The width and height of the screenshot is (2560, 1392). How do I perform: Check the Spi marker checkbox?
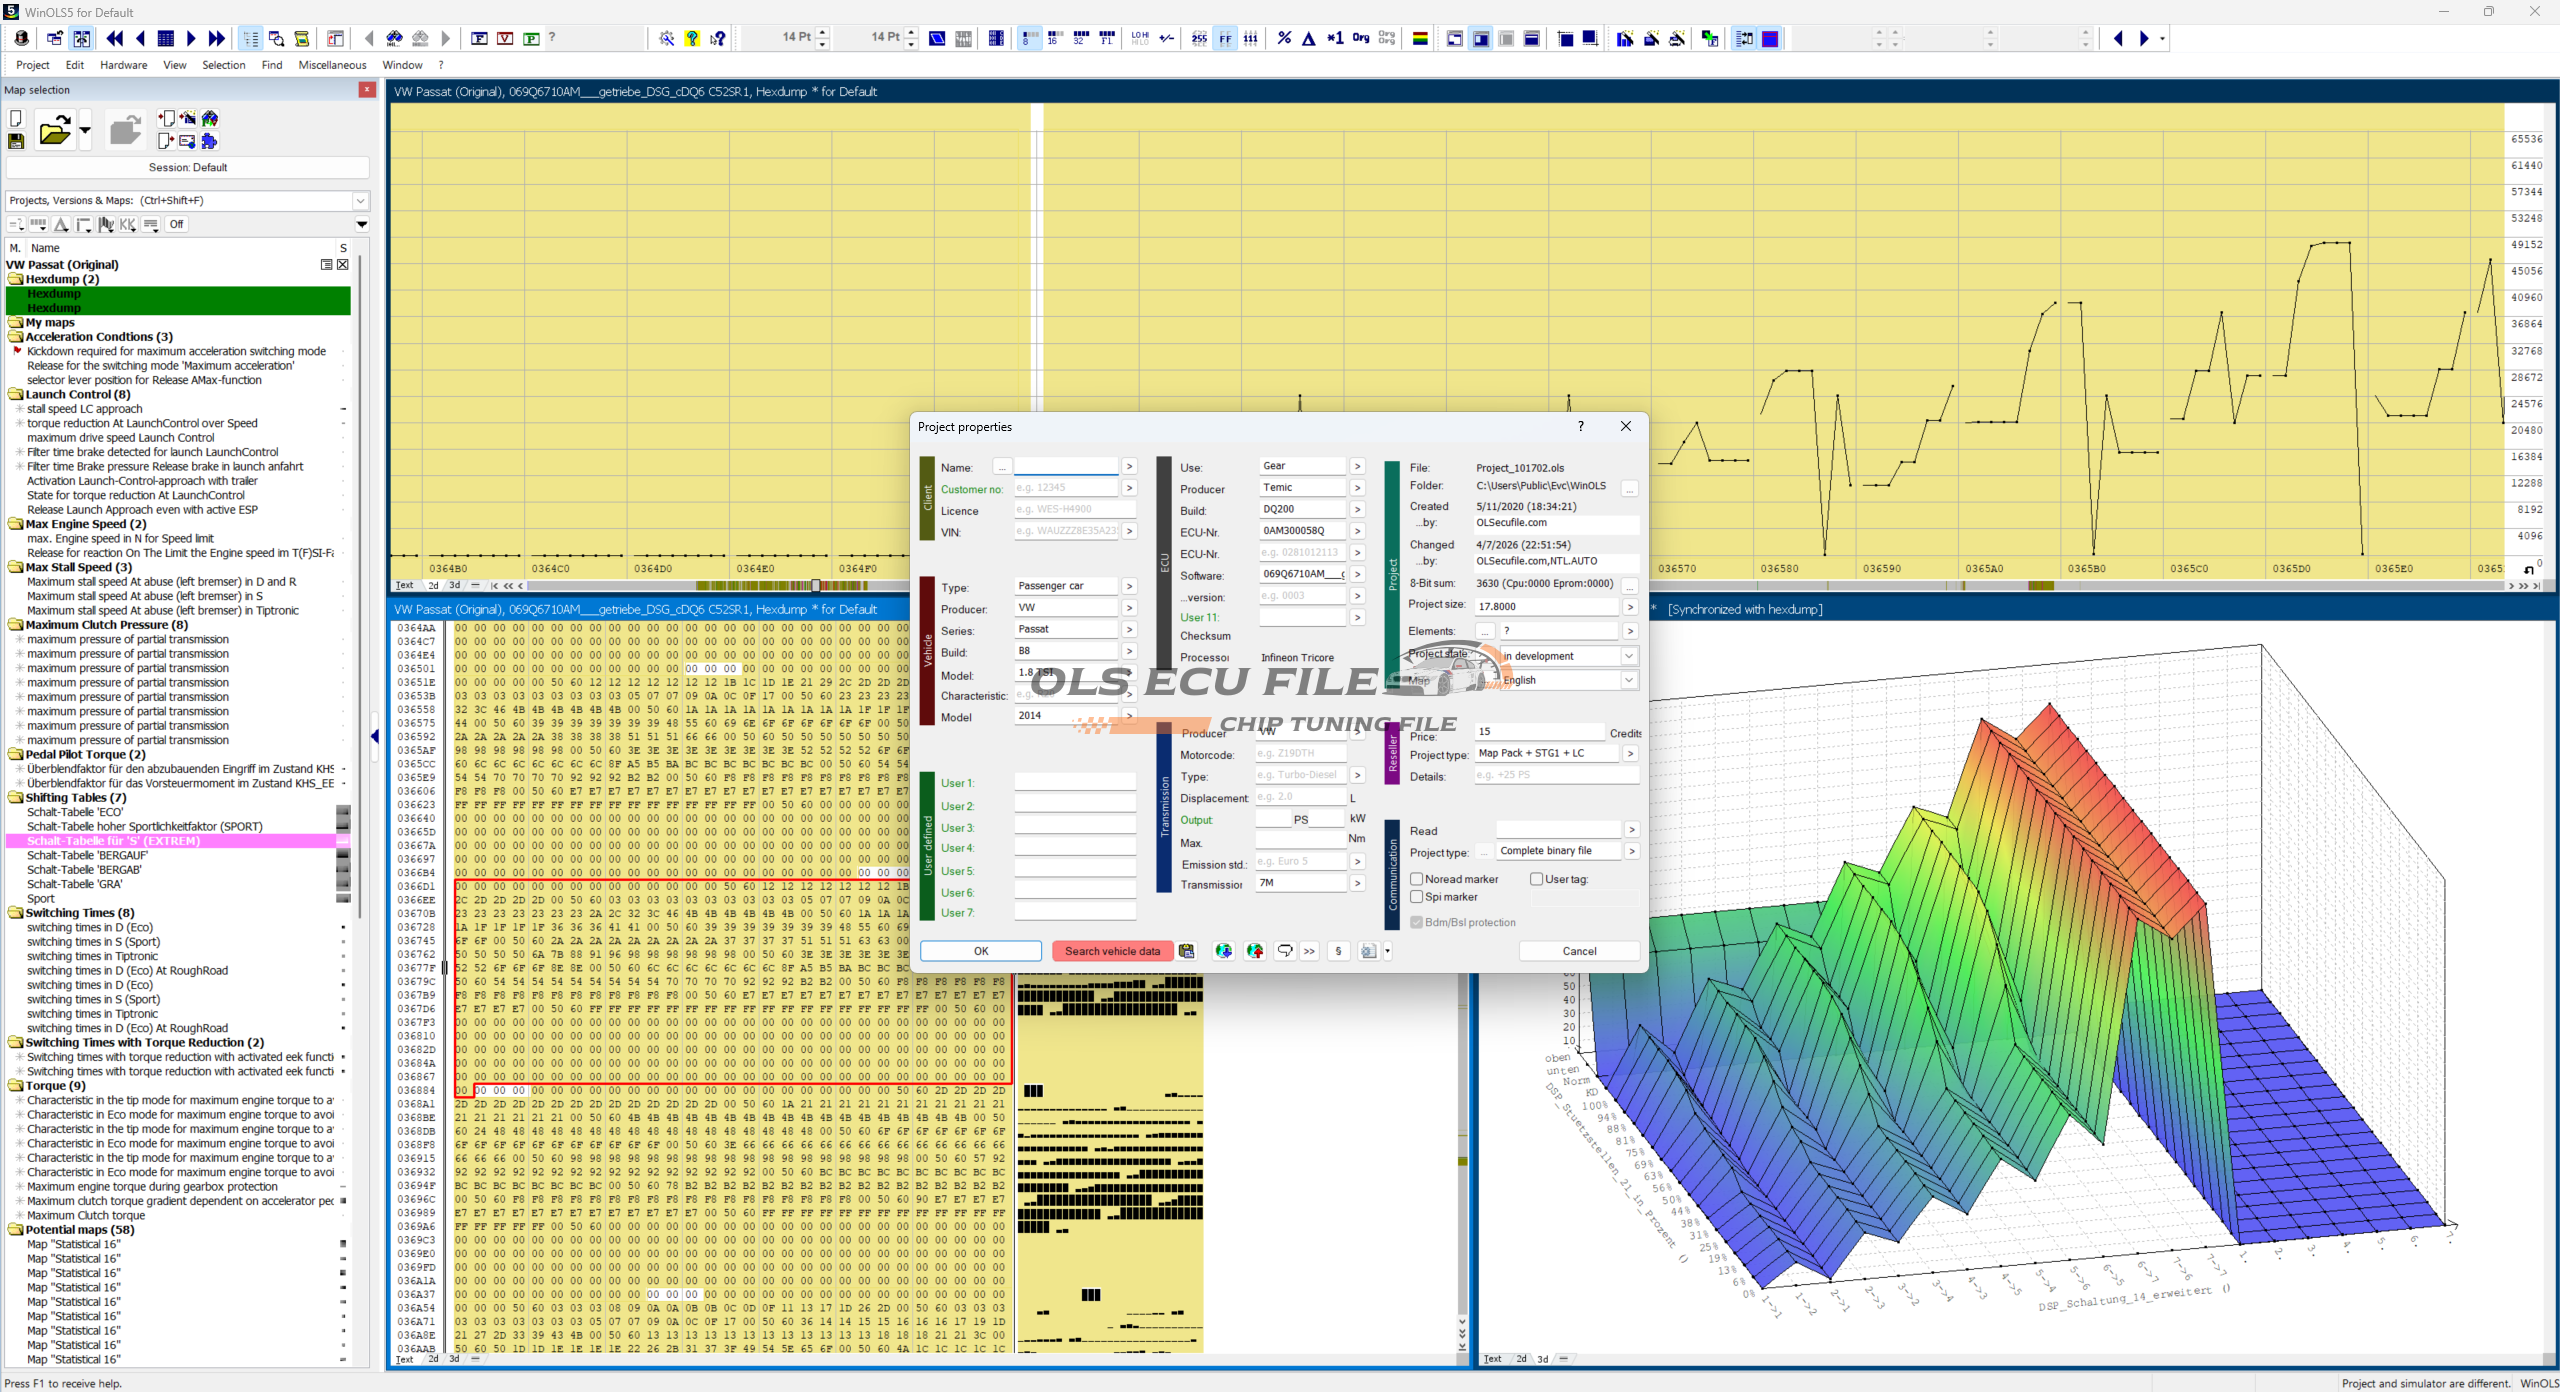pos(1417,897)
